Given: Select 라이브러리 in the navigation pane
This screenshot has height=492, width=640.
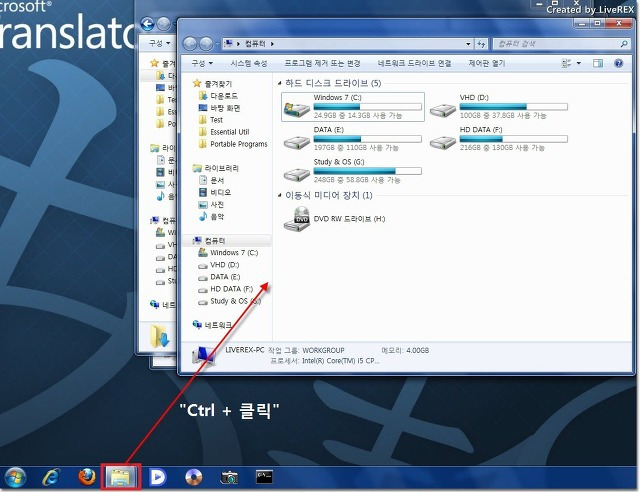Looking at the screenshot, I should click(221, 168).
